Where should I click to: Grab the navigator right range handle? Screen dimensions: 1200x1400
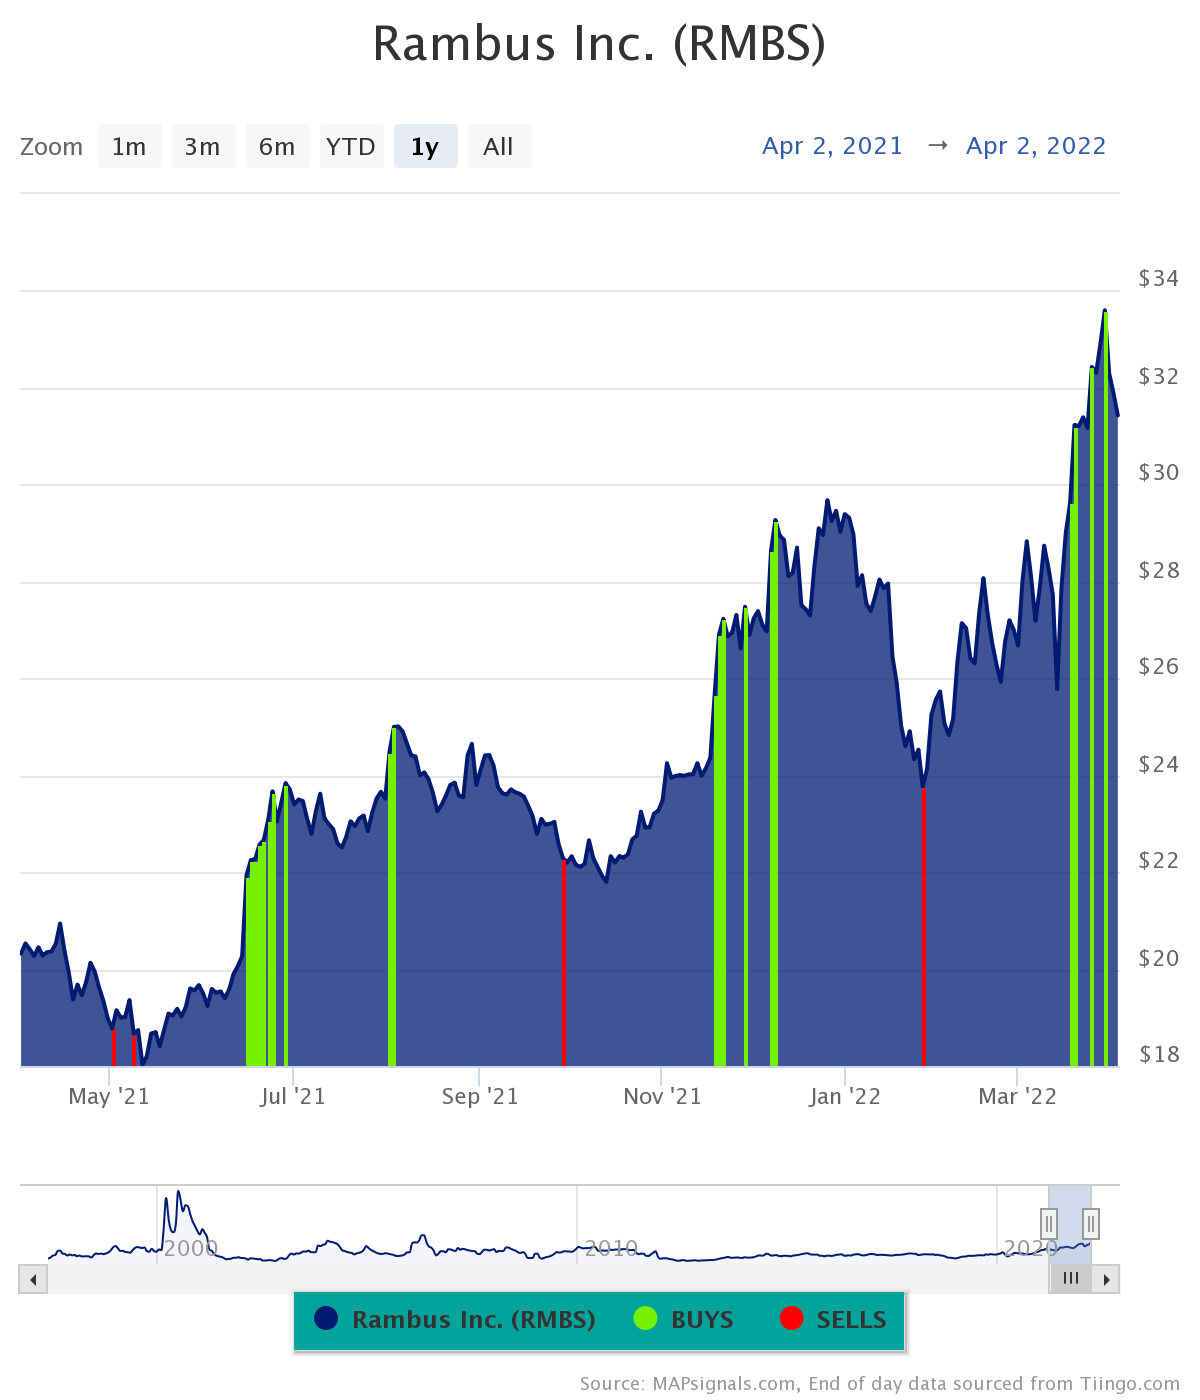[x=1091, y=1223]
